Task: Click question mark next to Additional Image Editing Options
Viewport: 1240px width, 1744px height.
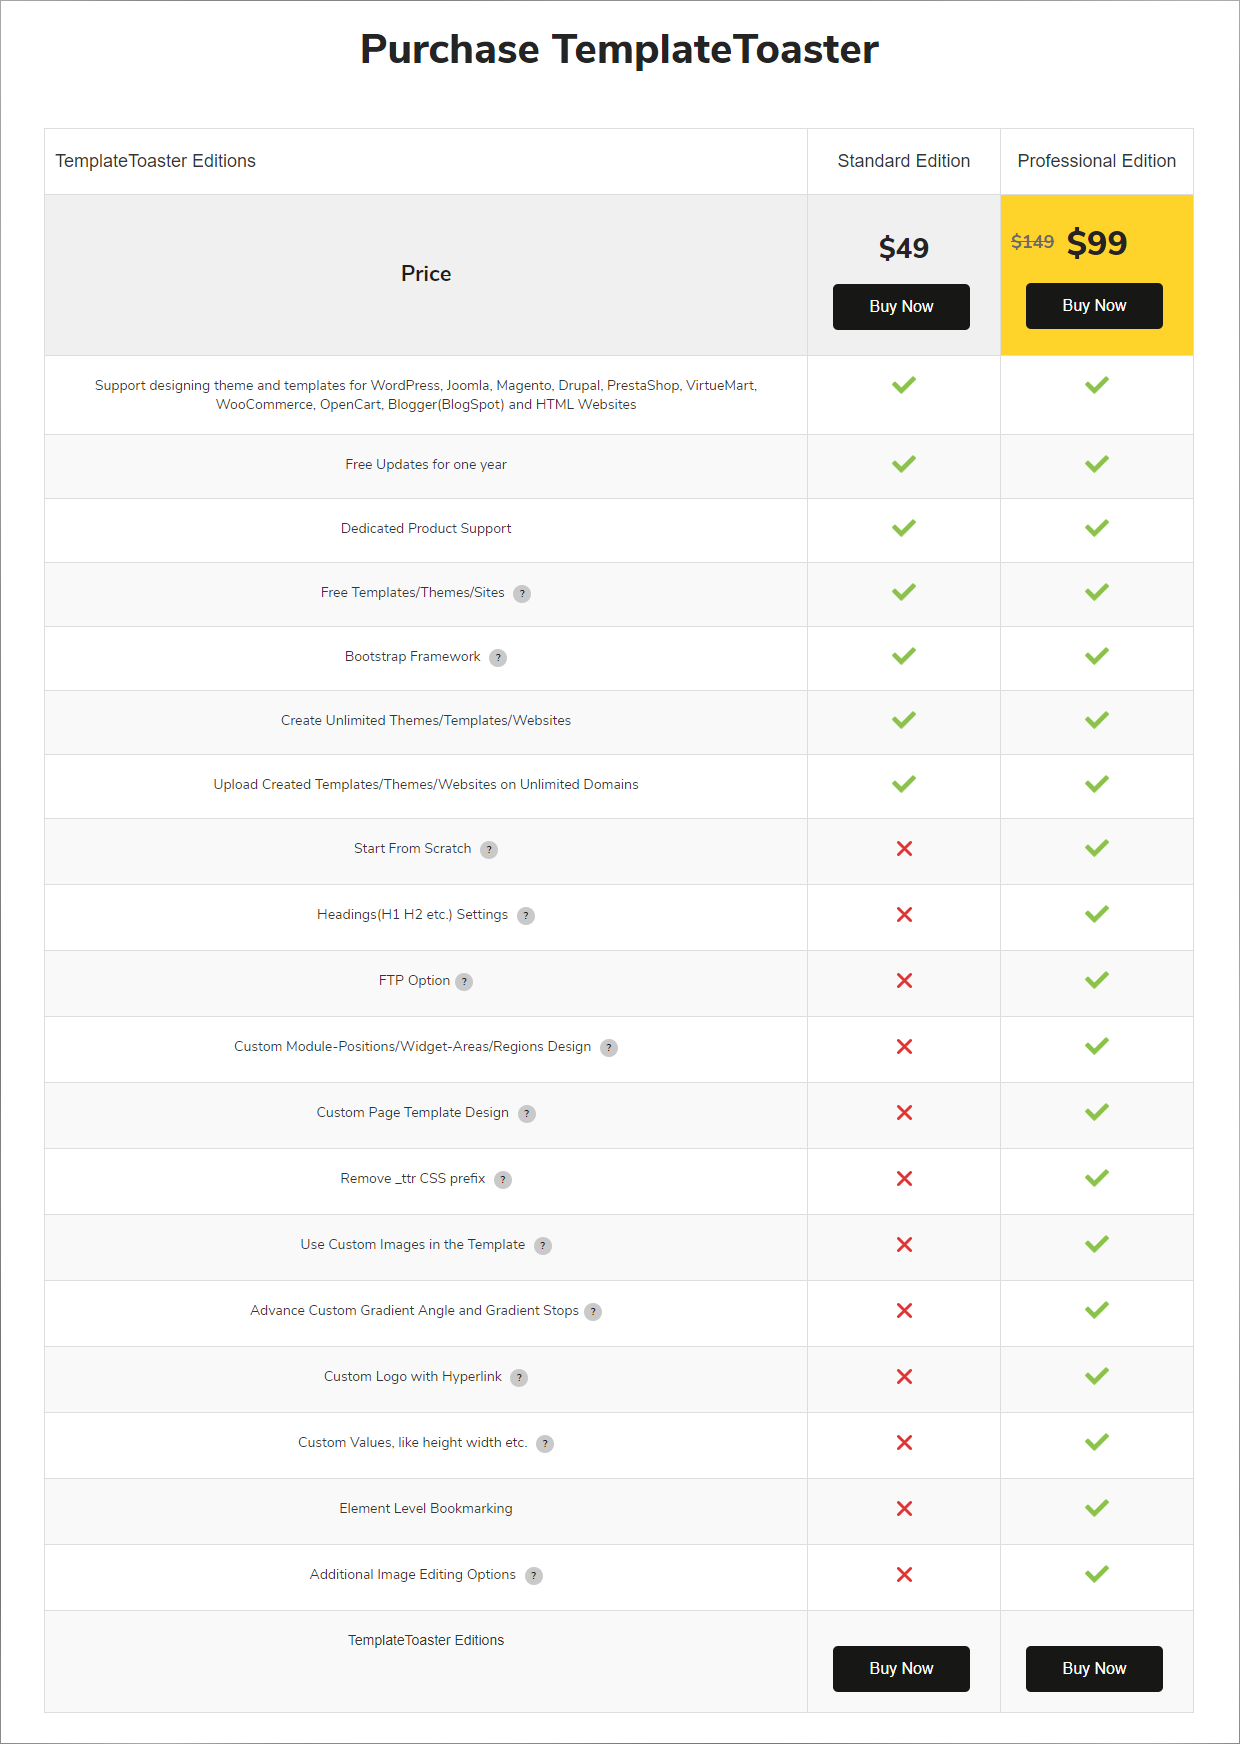Action: coord(534,1576)
